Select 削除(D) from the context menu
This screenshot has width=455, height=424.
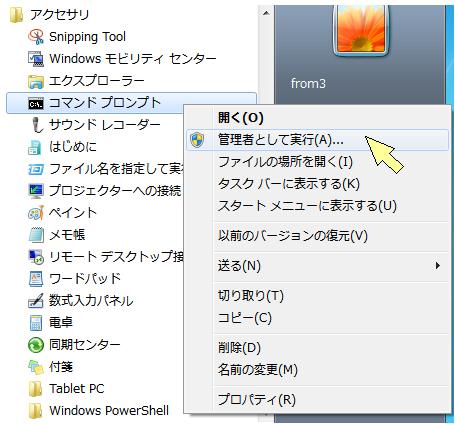point(317,347)
